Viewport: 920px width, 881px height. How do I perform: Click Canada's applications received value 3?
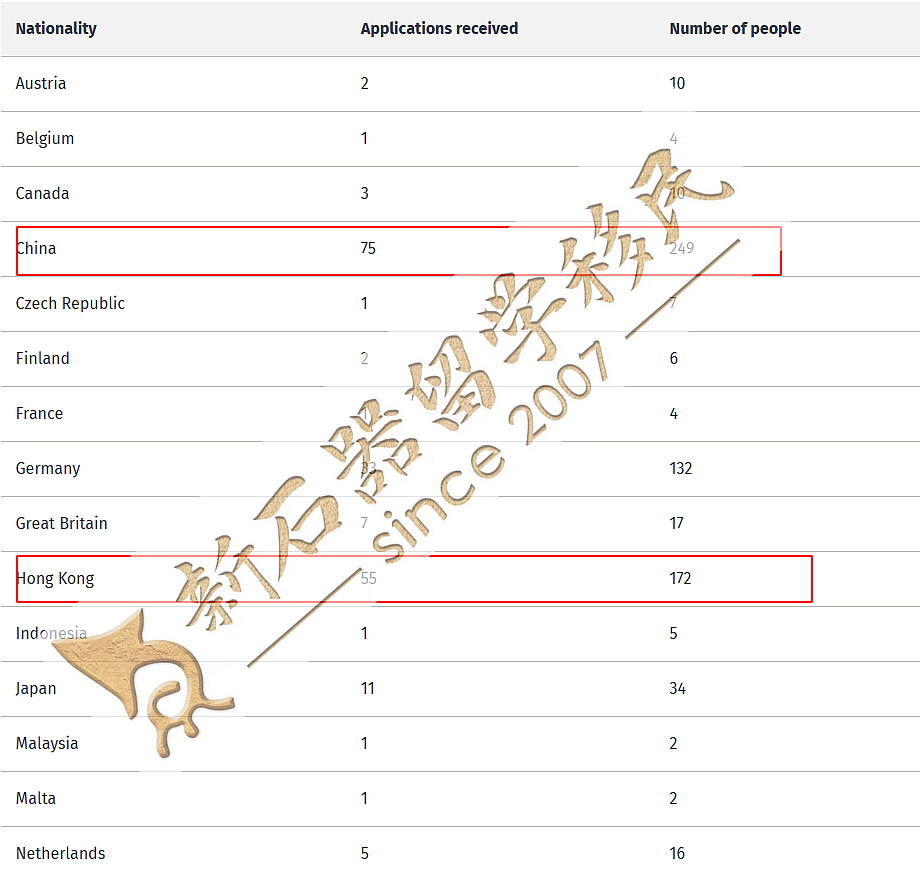364,194
